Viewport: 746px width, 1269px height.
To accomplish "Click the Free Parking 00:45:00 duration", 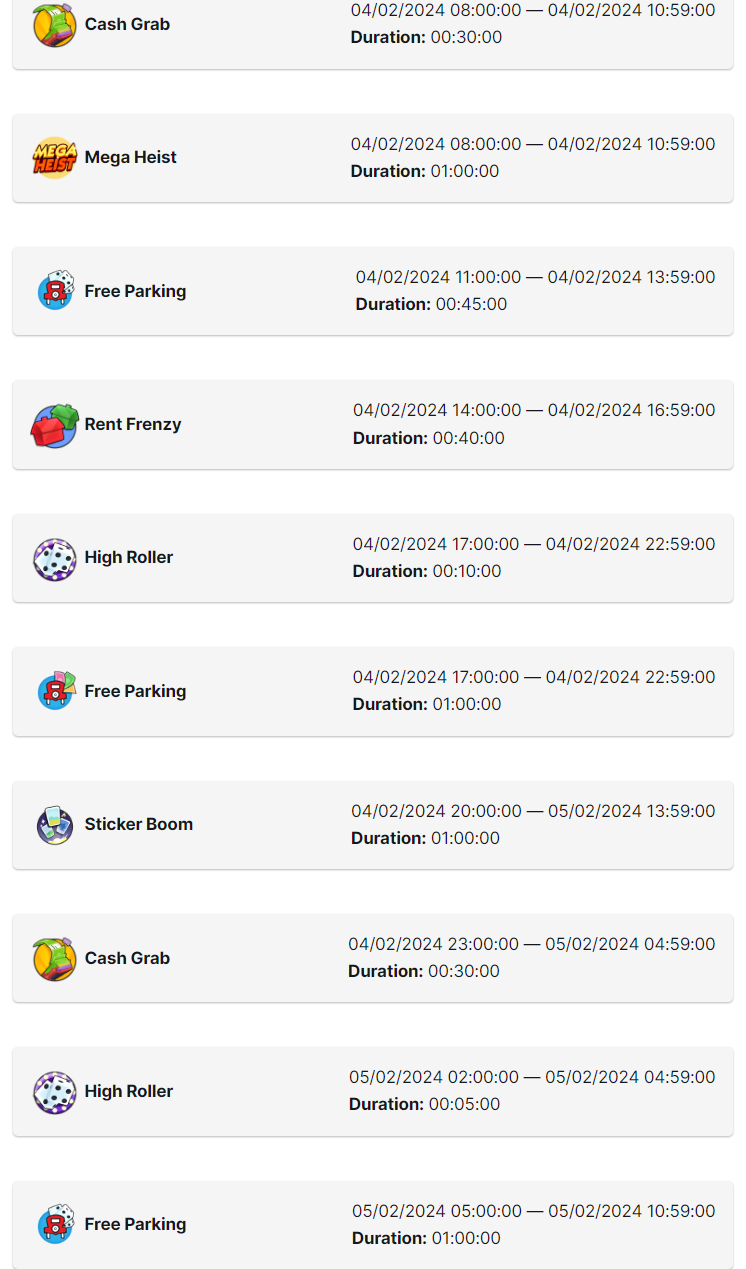I will point(471,304).
